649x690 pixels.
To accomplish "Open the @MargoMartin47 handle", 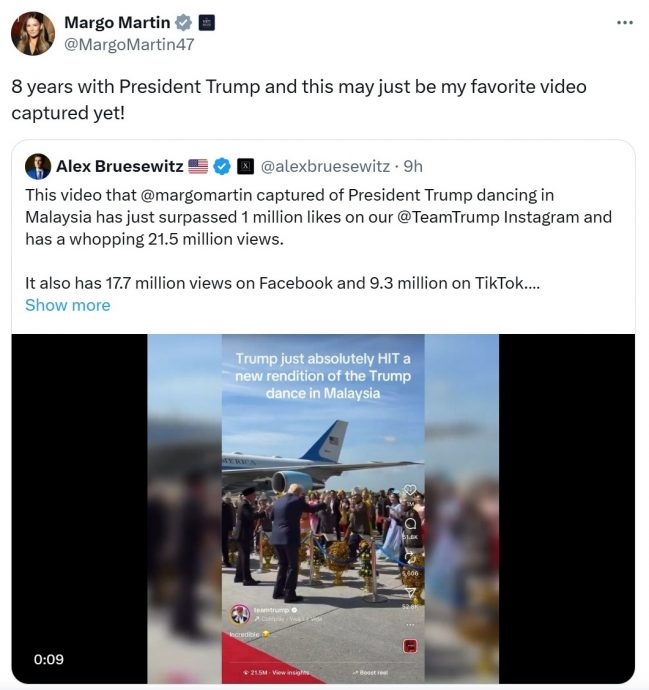I will click(x=129, y=44).
